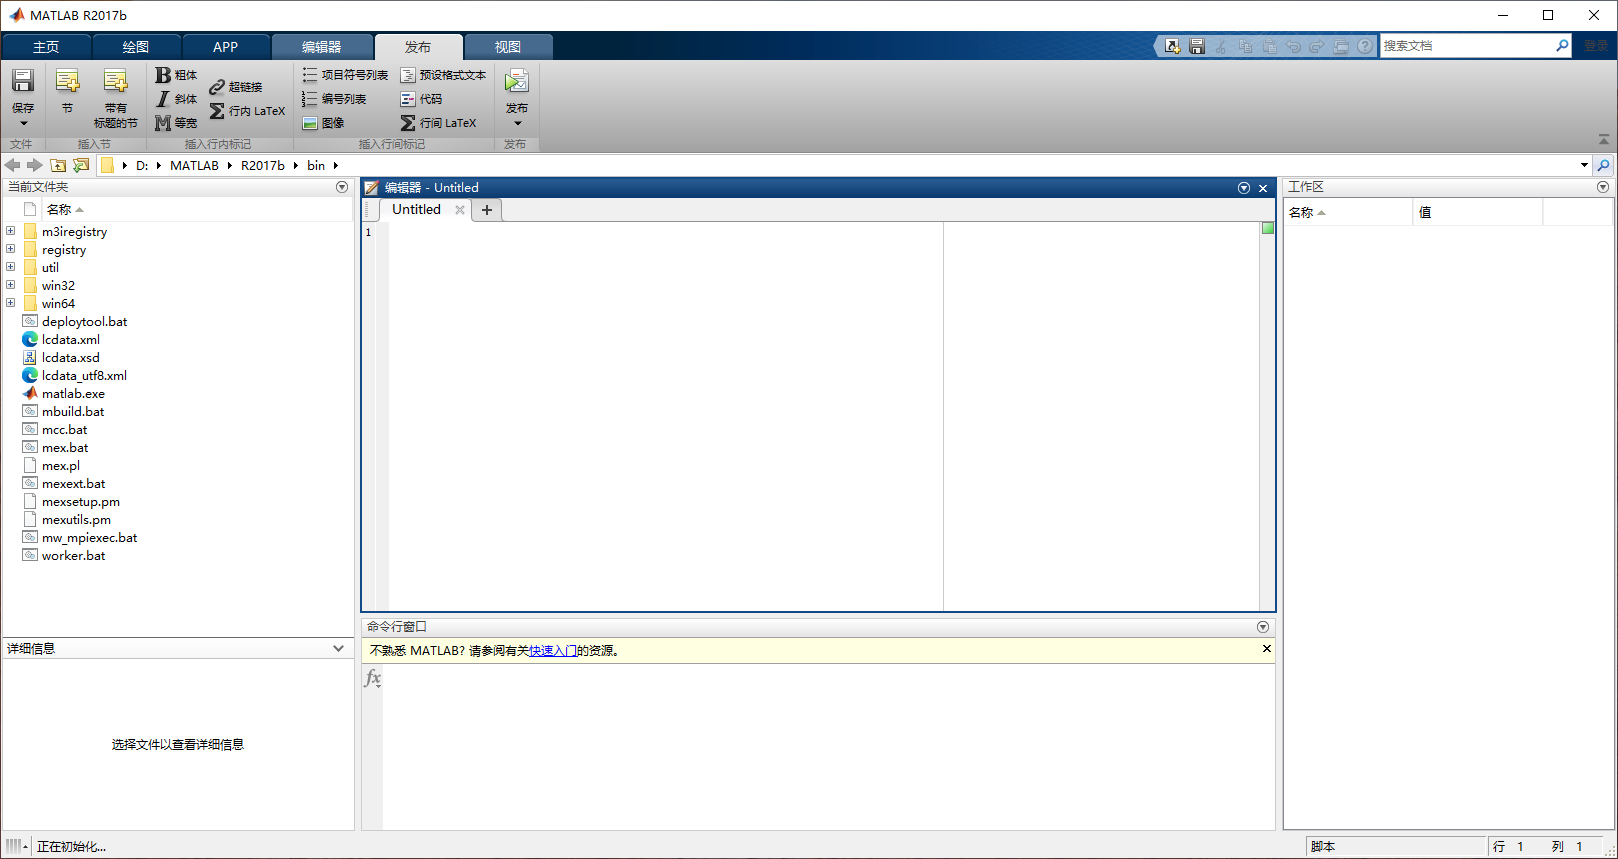
Task: Apply Monospaced (等宽) markup
Action: (177, 123)
